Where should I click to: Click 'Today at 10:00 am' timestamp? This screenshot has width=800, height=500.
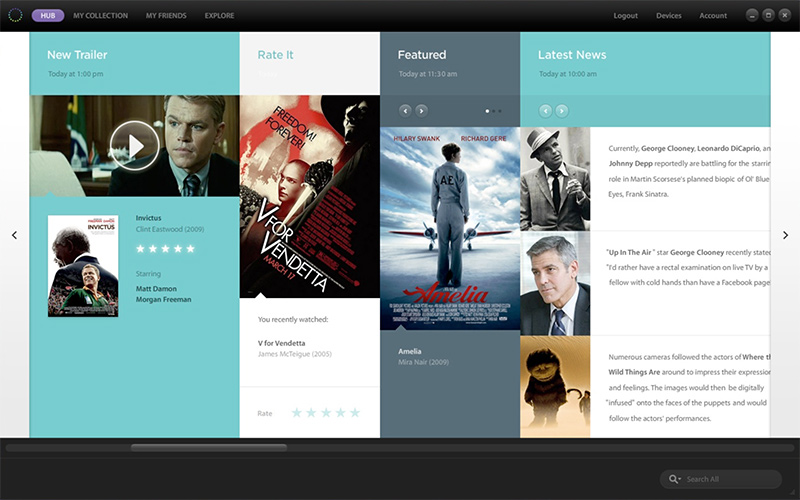pos(568,74)
